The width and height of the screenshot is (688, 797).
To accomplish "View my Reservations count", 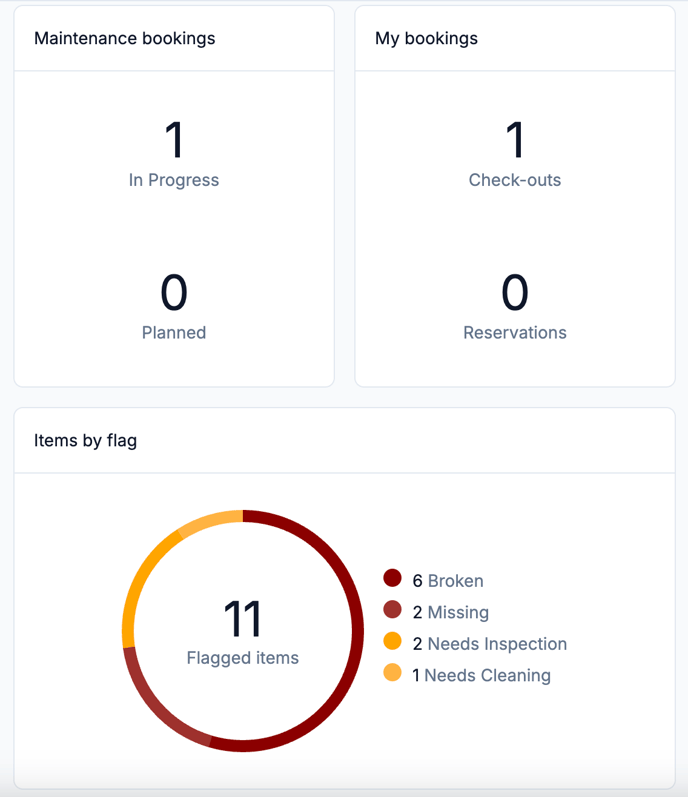I will click(x=515, y=306).
